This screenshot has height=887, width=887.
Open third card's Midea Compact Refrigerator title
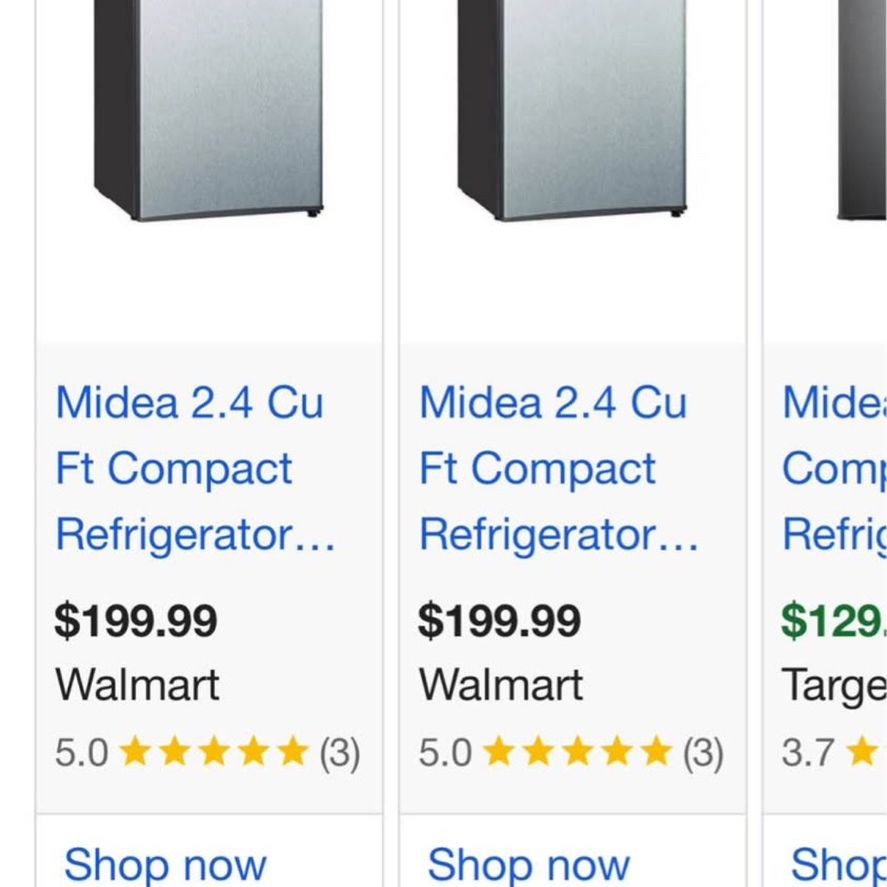(x=834, y=468)
